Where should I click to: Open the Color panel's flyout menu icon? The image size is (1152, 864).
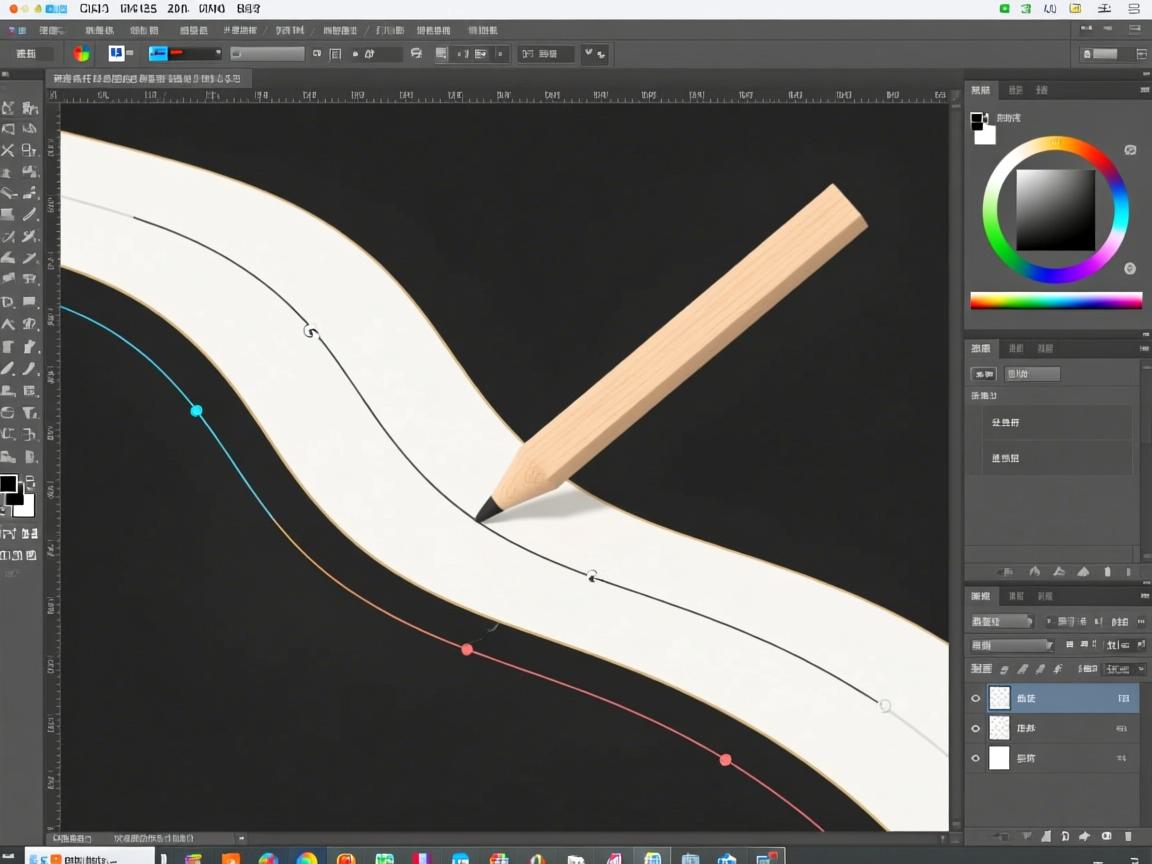point(1144,90)
